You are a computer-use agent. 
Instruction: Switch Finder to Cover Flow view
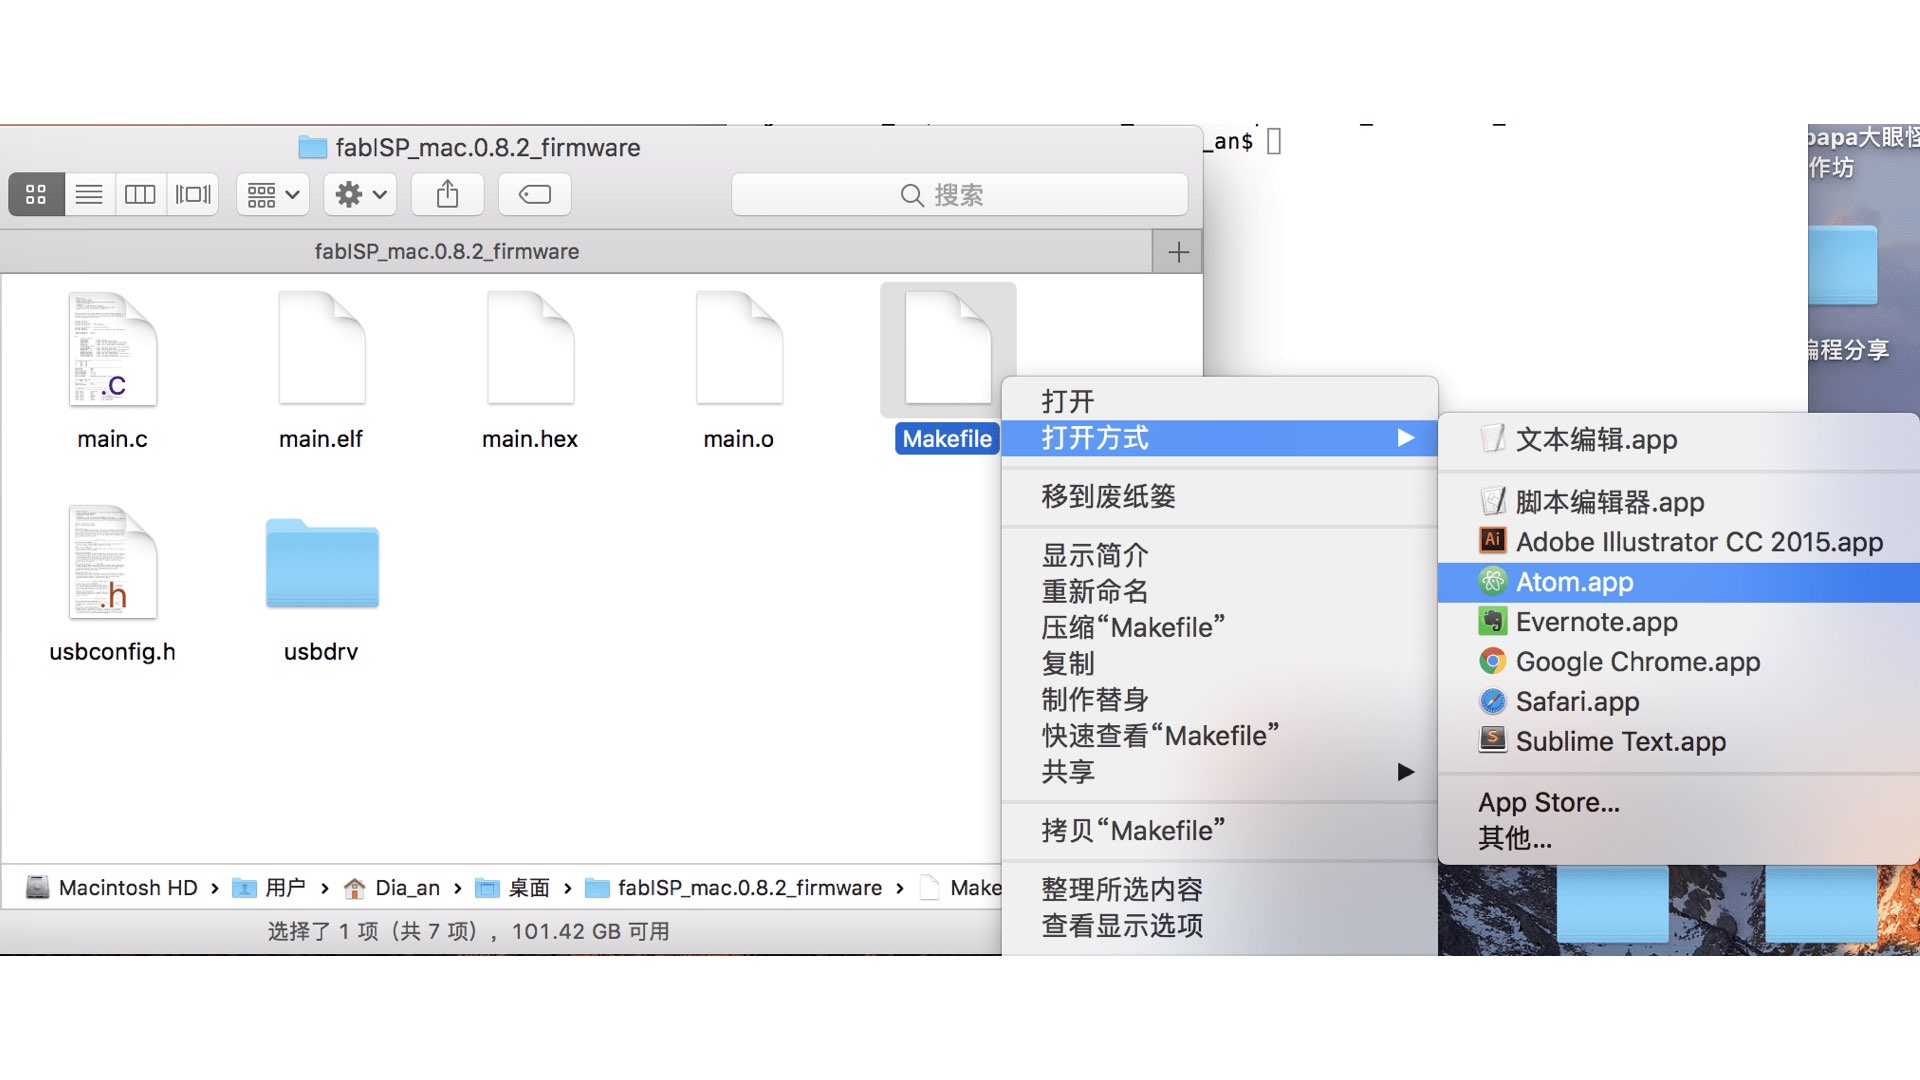click(x=193, y=194)
